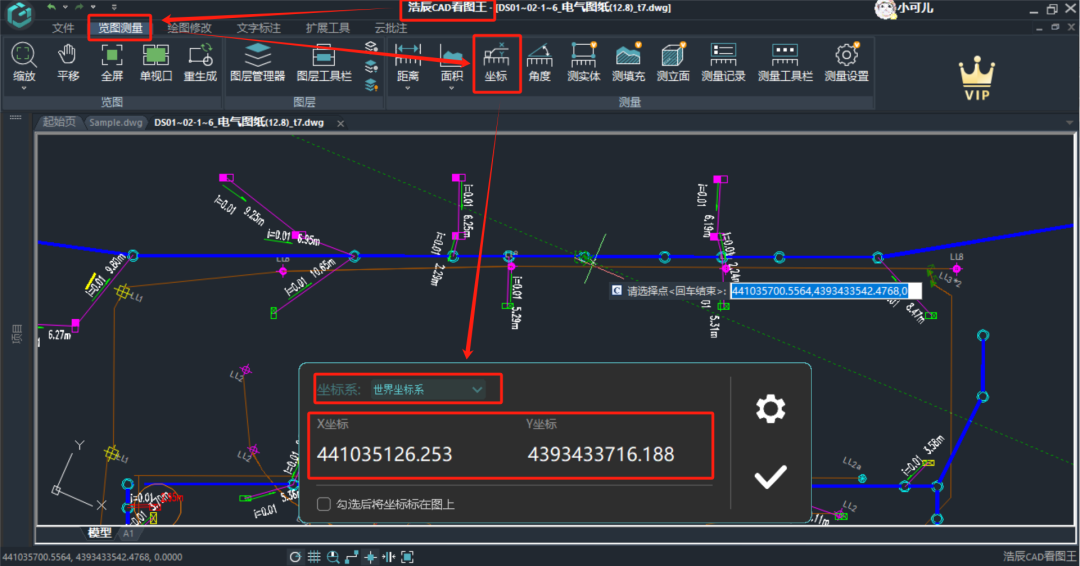Click the undo arrow in title bar
This screenshot has height=566, width=1080.
(52, 7)
